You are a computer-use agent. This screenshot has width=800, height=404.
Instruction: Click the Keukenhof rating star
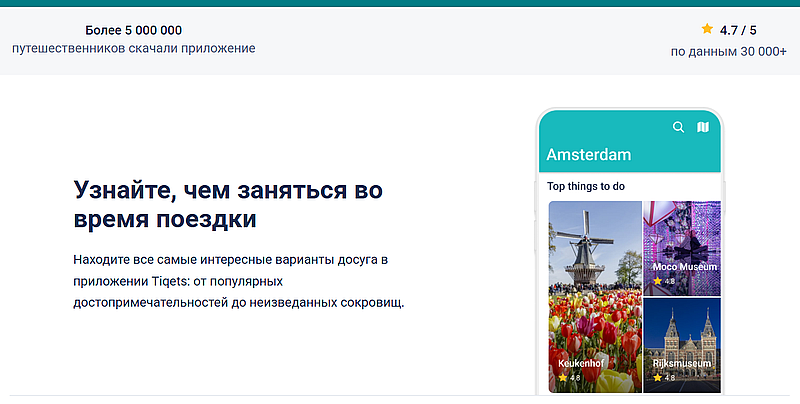[x=563, y=377]
